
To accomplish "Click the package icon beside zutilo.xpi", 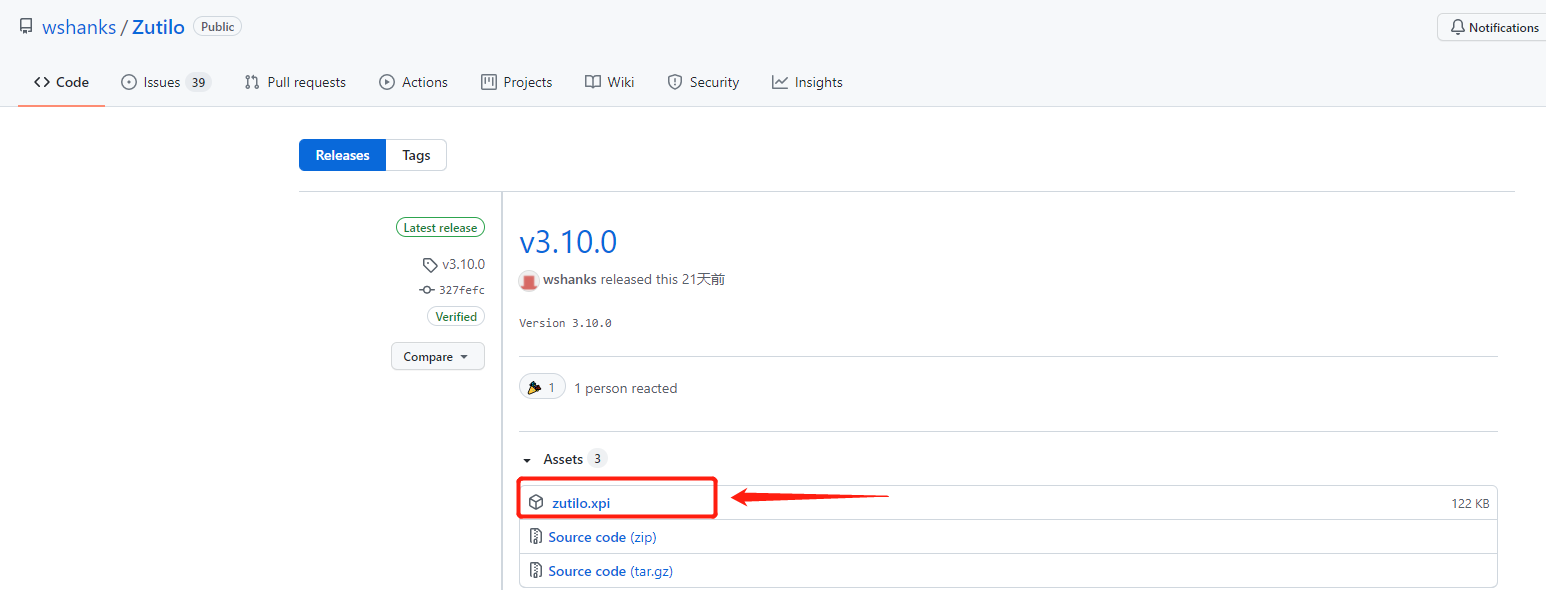I will 536,503.
